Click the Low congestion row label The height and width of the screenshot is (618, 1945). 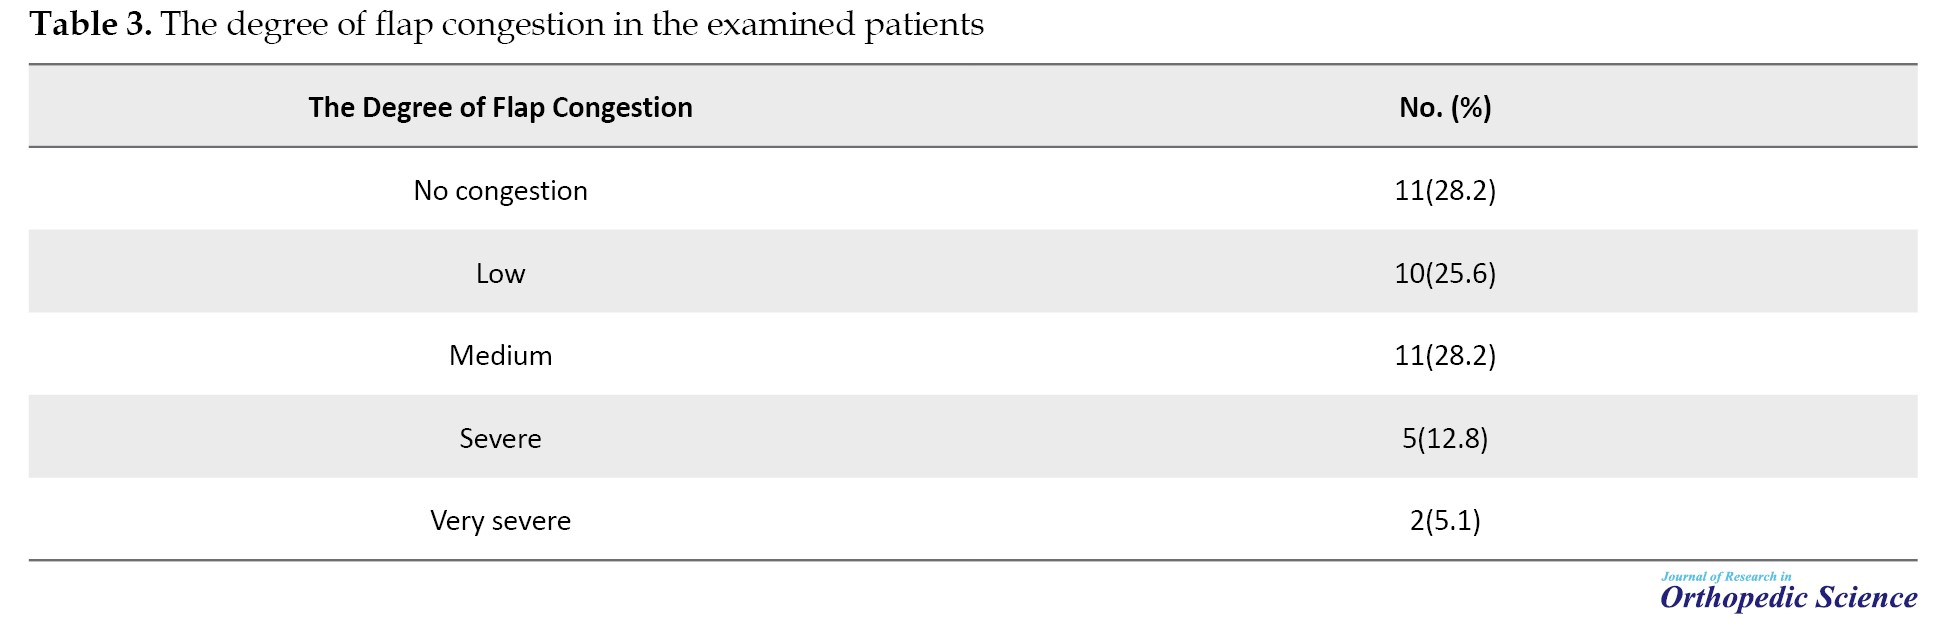(500, 273)
